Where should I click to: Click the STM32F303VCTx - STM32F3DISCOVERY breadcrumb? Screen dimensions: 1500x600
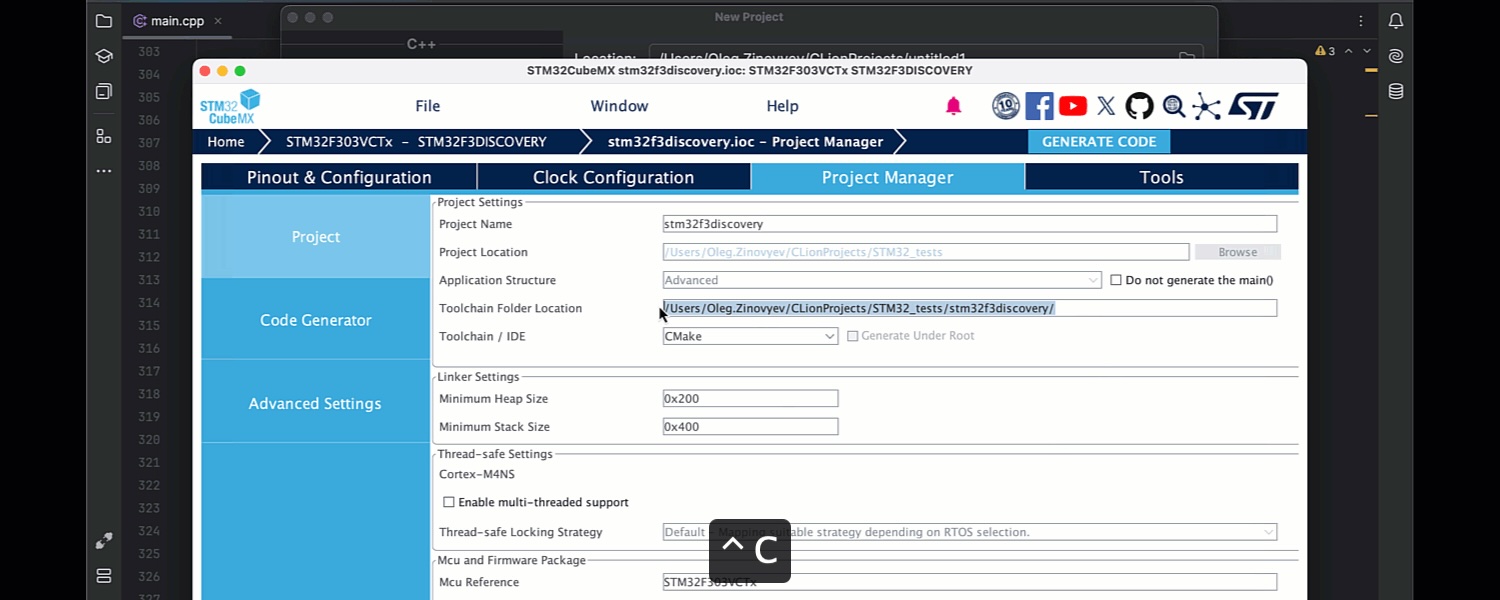pos(416,142)
